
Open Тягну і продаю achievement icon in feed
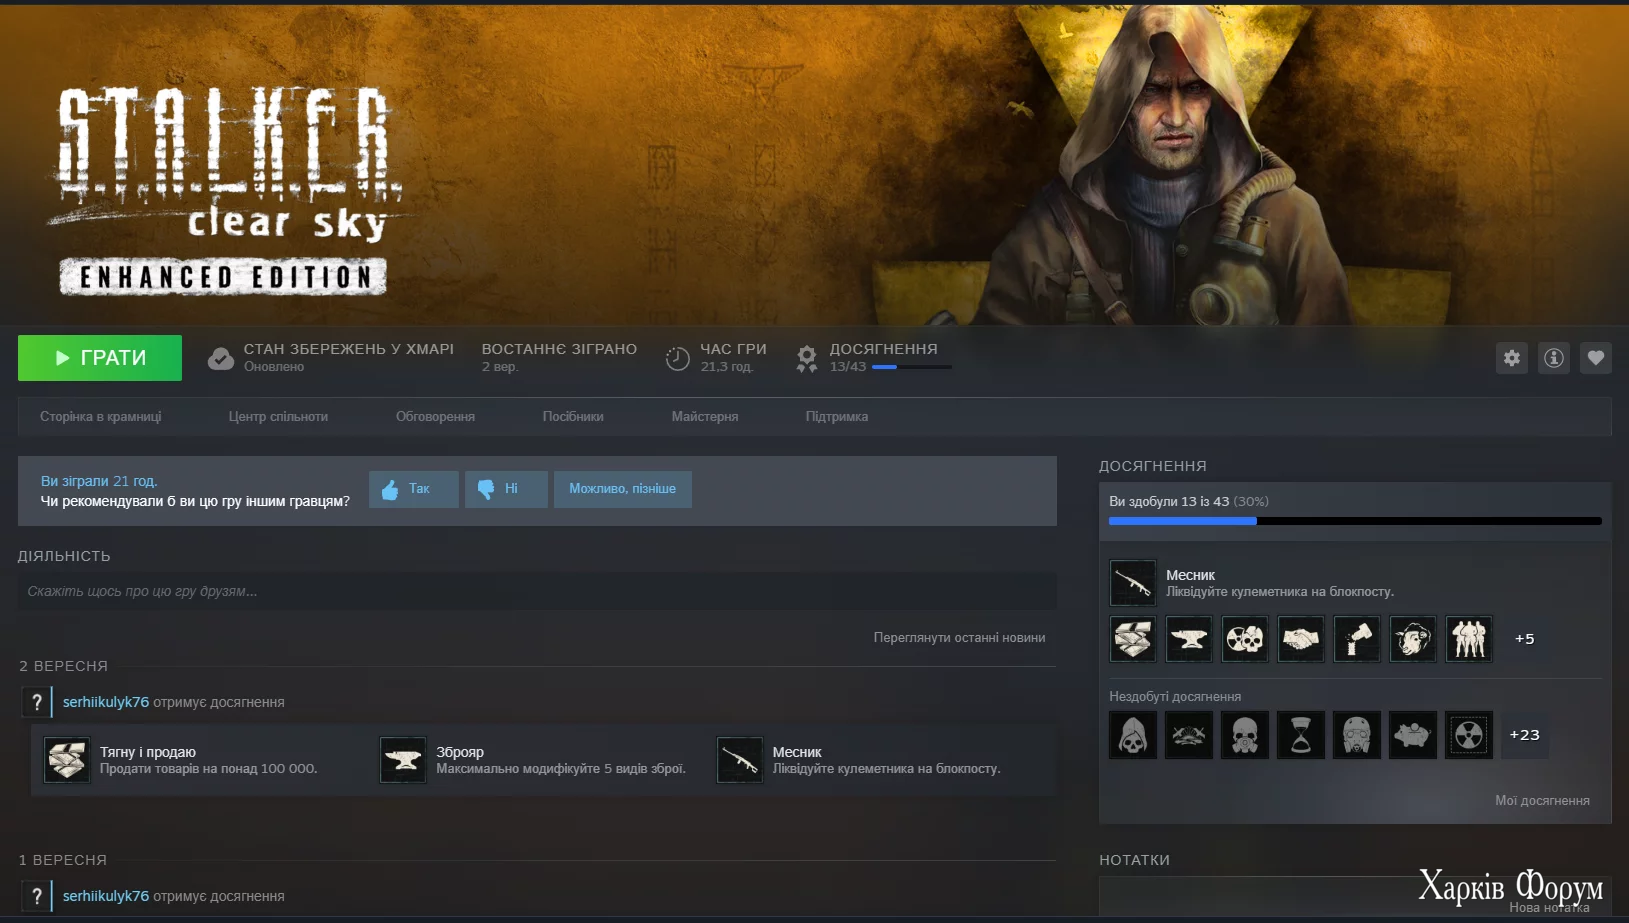pos(67,760)
